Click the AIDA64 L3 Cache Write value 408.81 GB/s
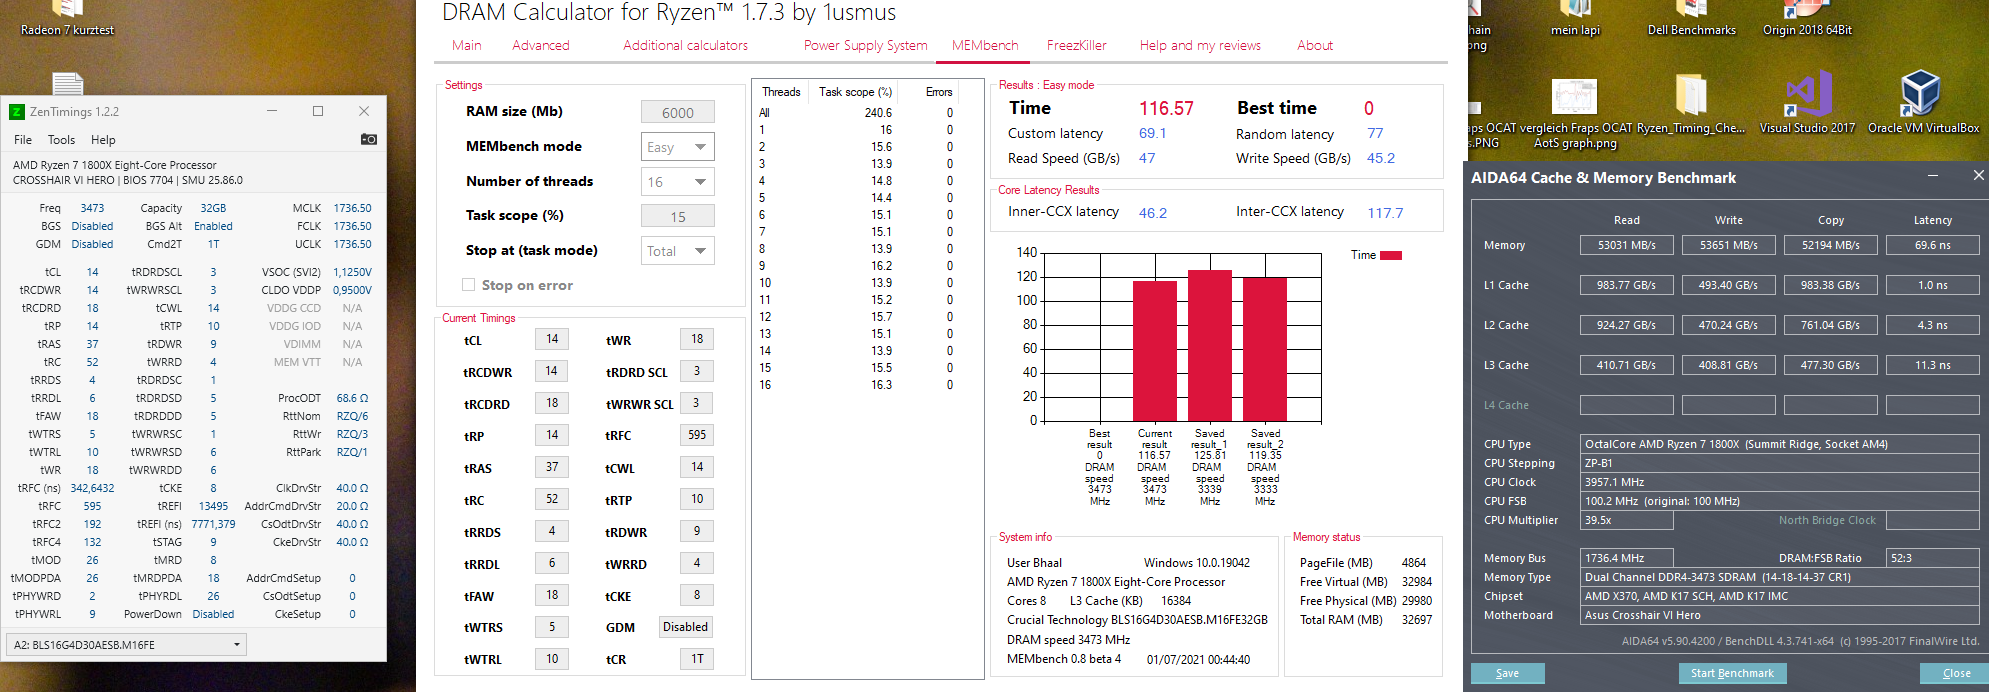 [1728, 365]
